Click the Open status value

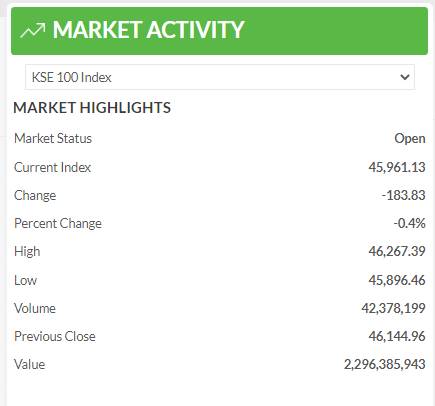coord(410,139)
